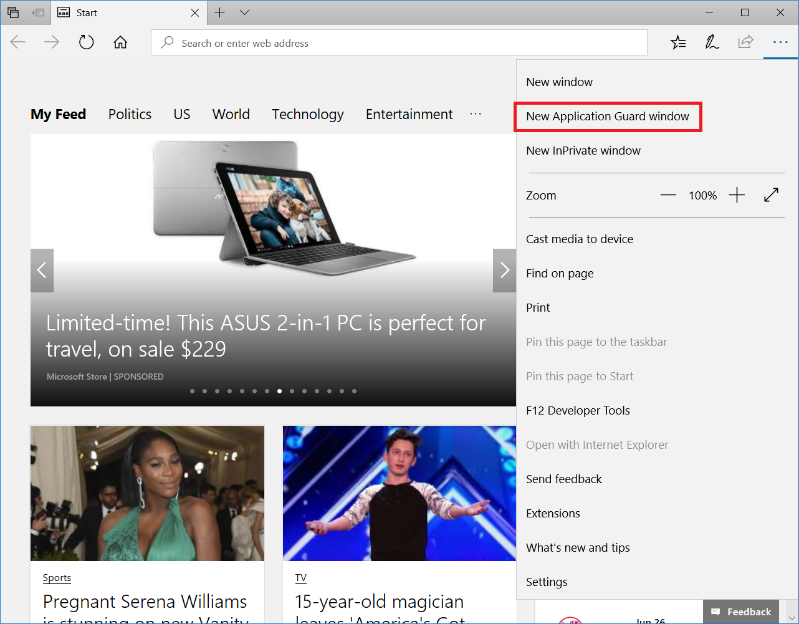Increase zoom with the plus button

(x=737, y=195)
